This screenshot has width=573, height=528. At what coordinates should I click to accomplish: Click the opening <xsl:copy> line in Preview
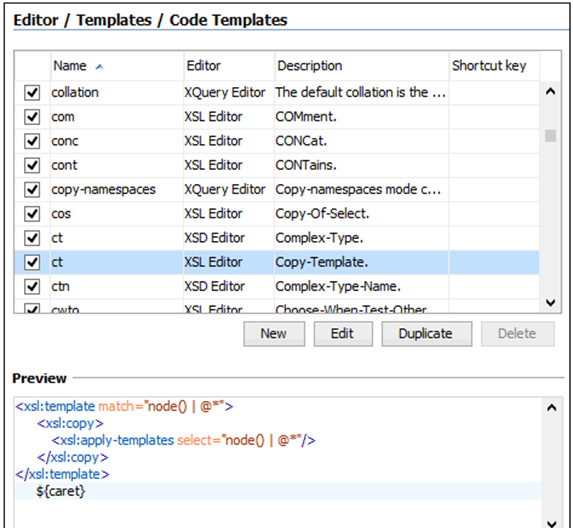pyautogui.click(x=70, y=423)
